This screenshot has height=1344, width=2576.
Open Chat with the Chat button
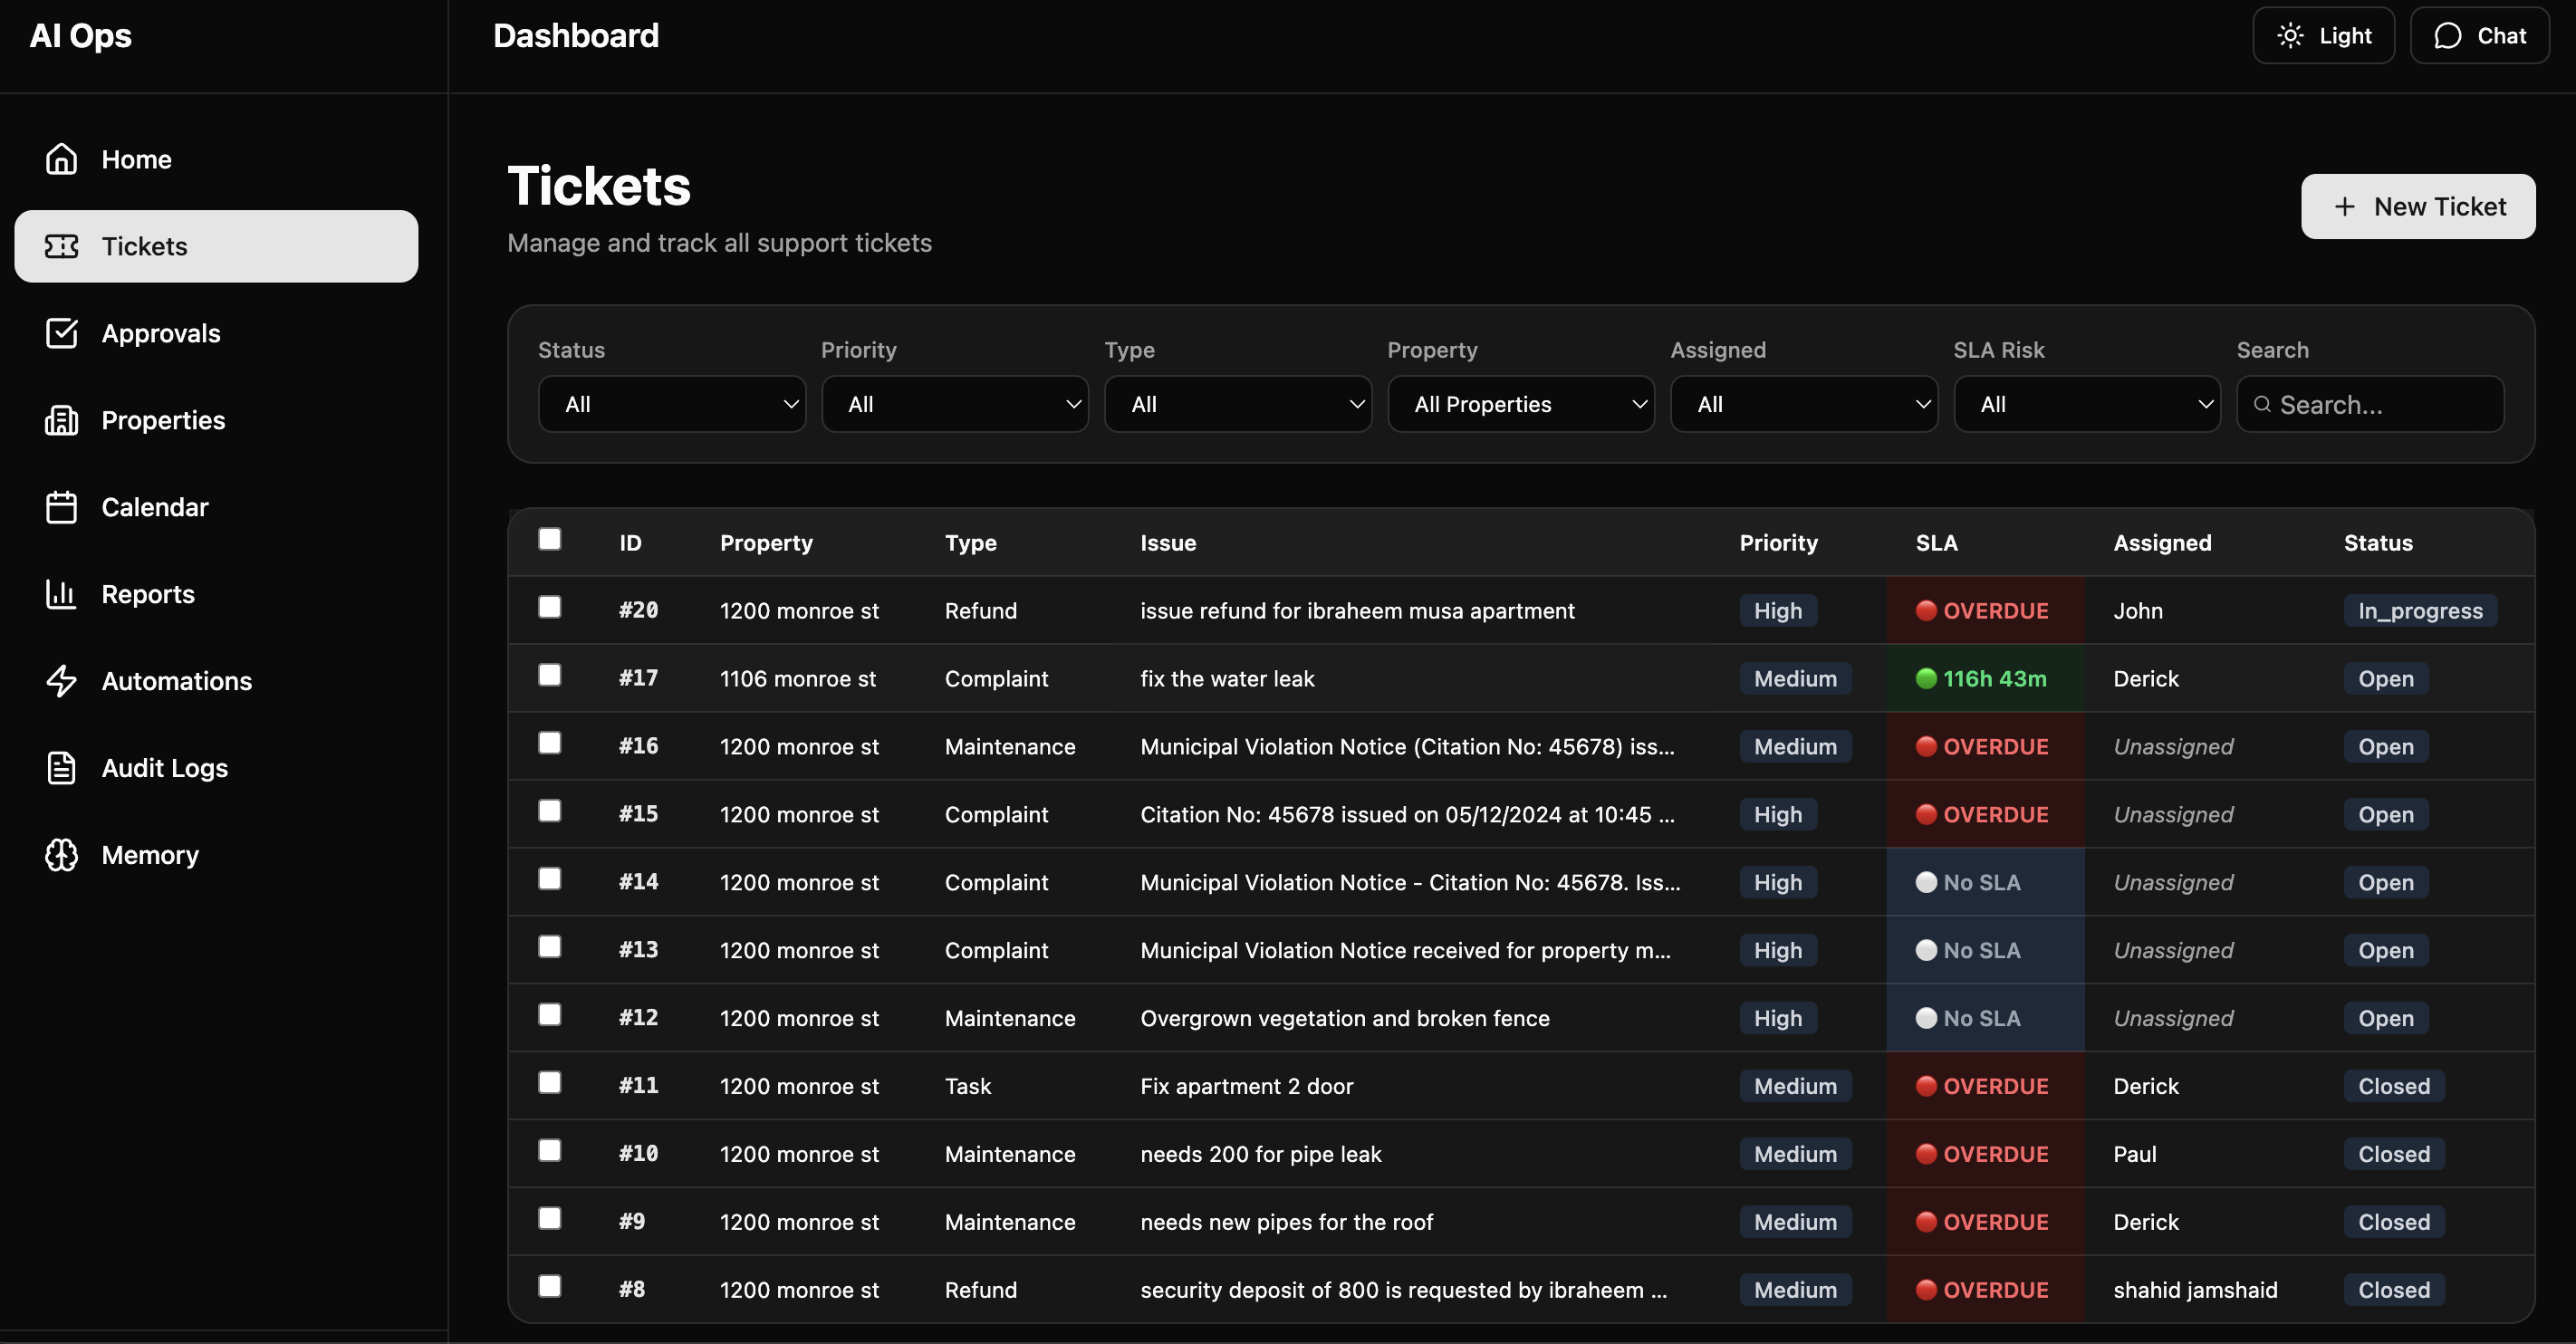[x=2479, y=35]
